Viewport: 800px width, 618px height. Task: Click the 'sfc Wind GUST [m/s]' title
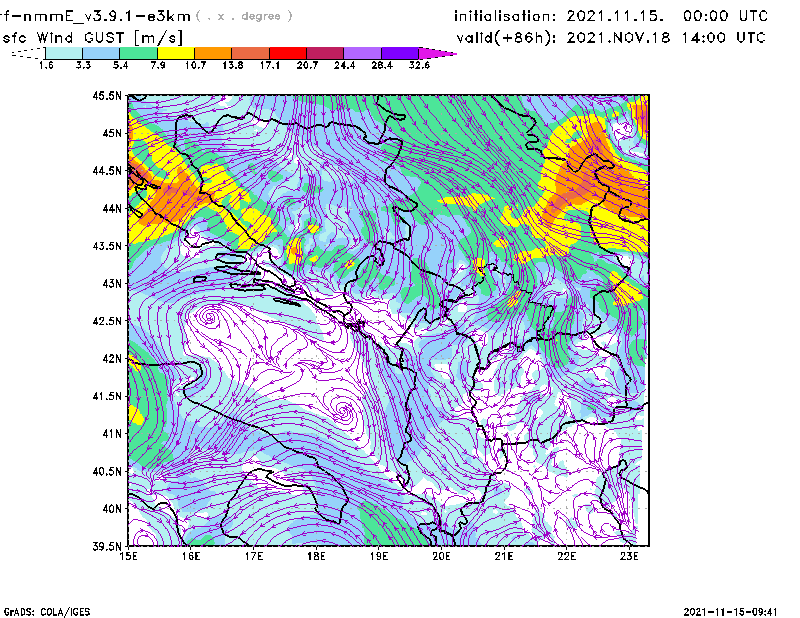coord(92,38)
